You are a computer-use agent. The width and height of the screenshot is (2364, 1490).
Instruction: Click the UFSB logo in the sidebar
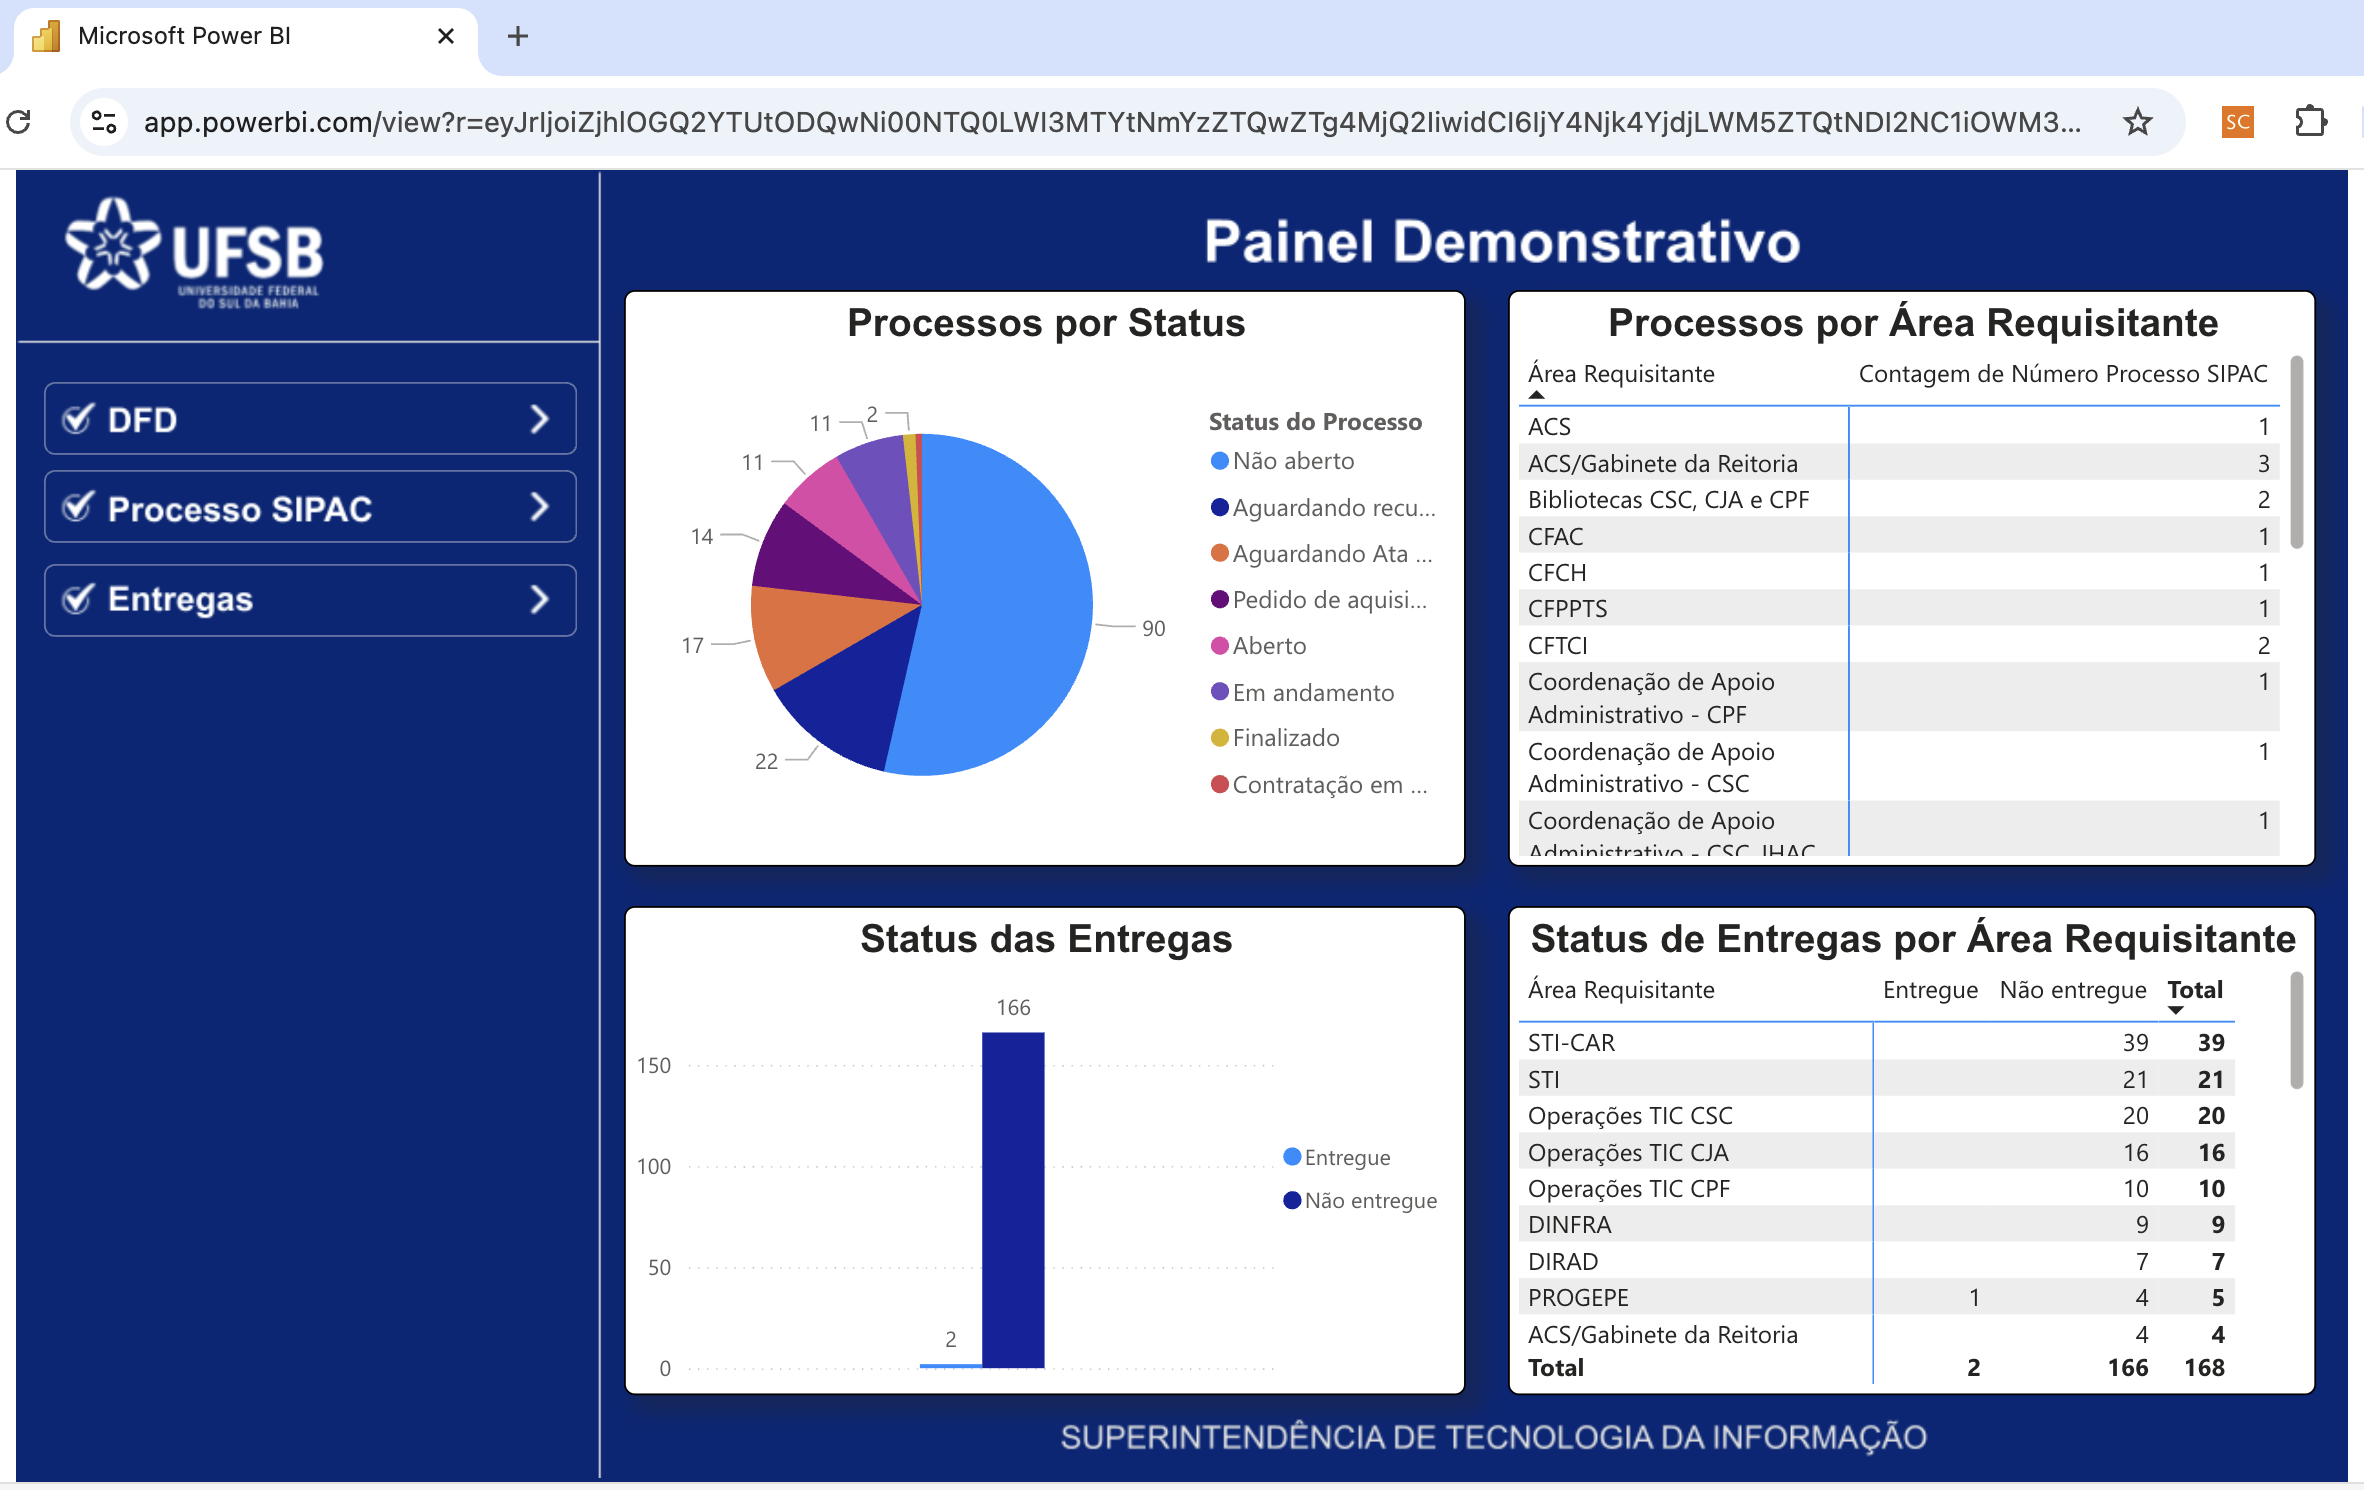[190, 250]
